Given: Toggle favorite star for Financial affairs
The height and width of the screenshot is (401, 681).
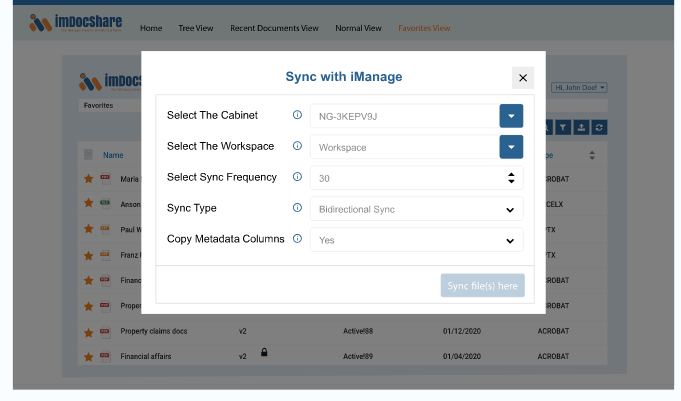Looking at the screenshot, I should click(x=88, y=355).
